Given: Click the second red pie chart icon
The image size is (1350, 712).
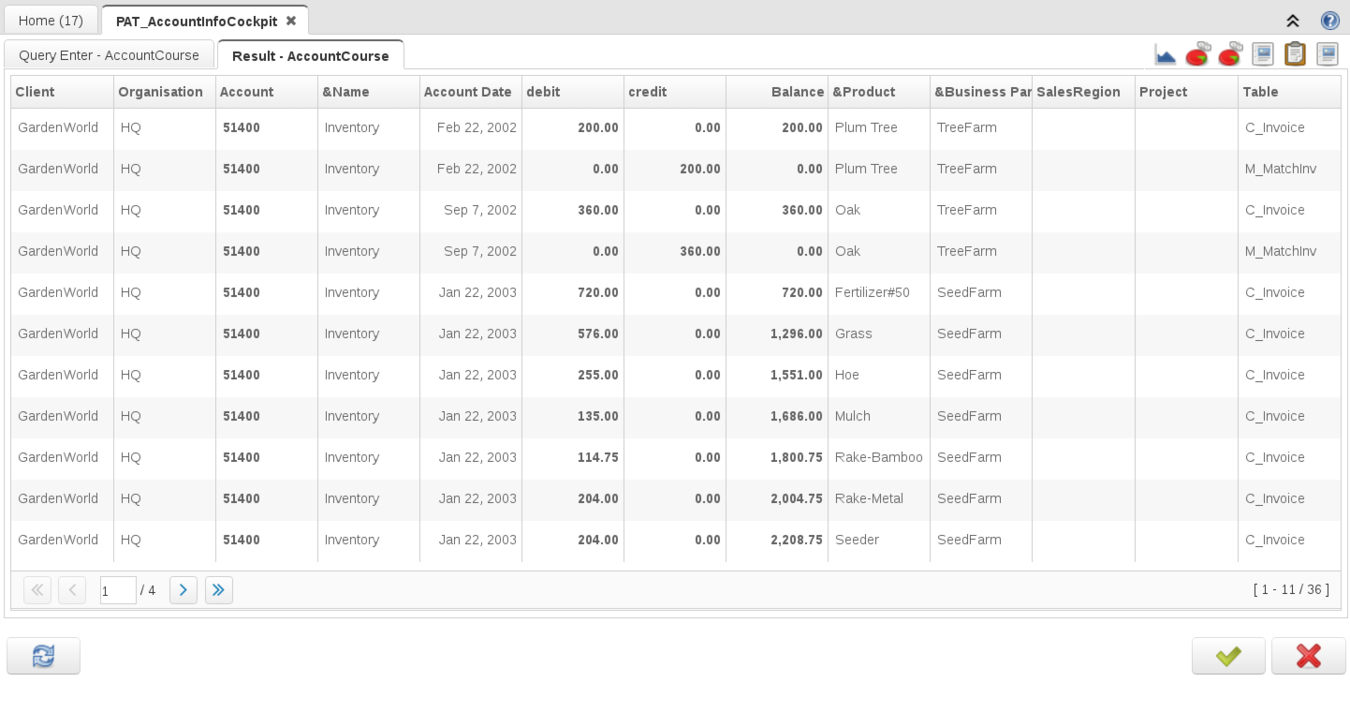Looking at the screenshot, I should (1230, 54).
